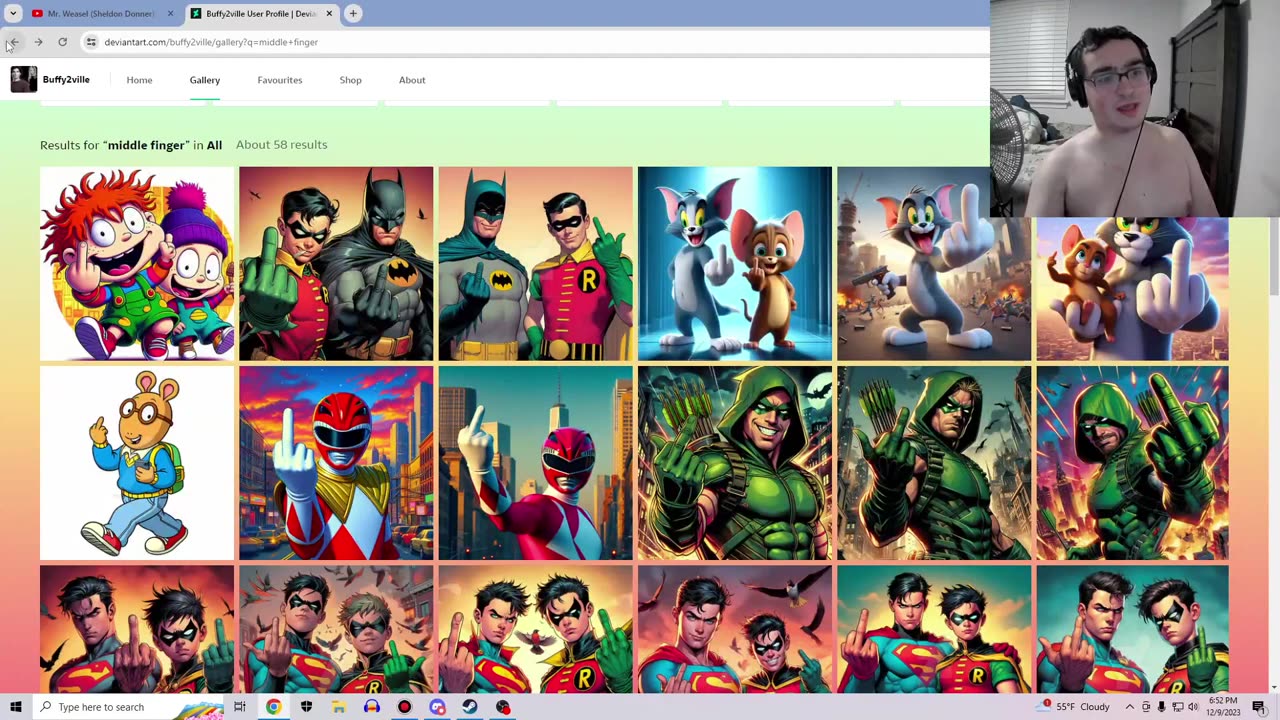Click the Chrome taskbar icon
This screenshot has width=1280, height=720.
click(x=273, y=707)
